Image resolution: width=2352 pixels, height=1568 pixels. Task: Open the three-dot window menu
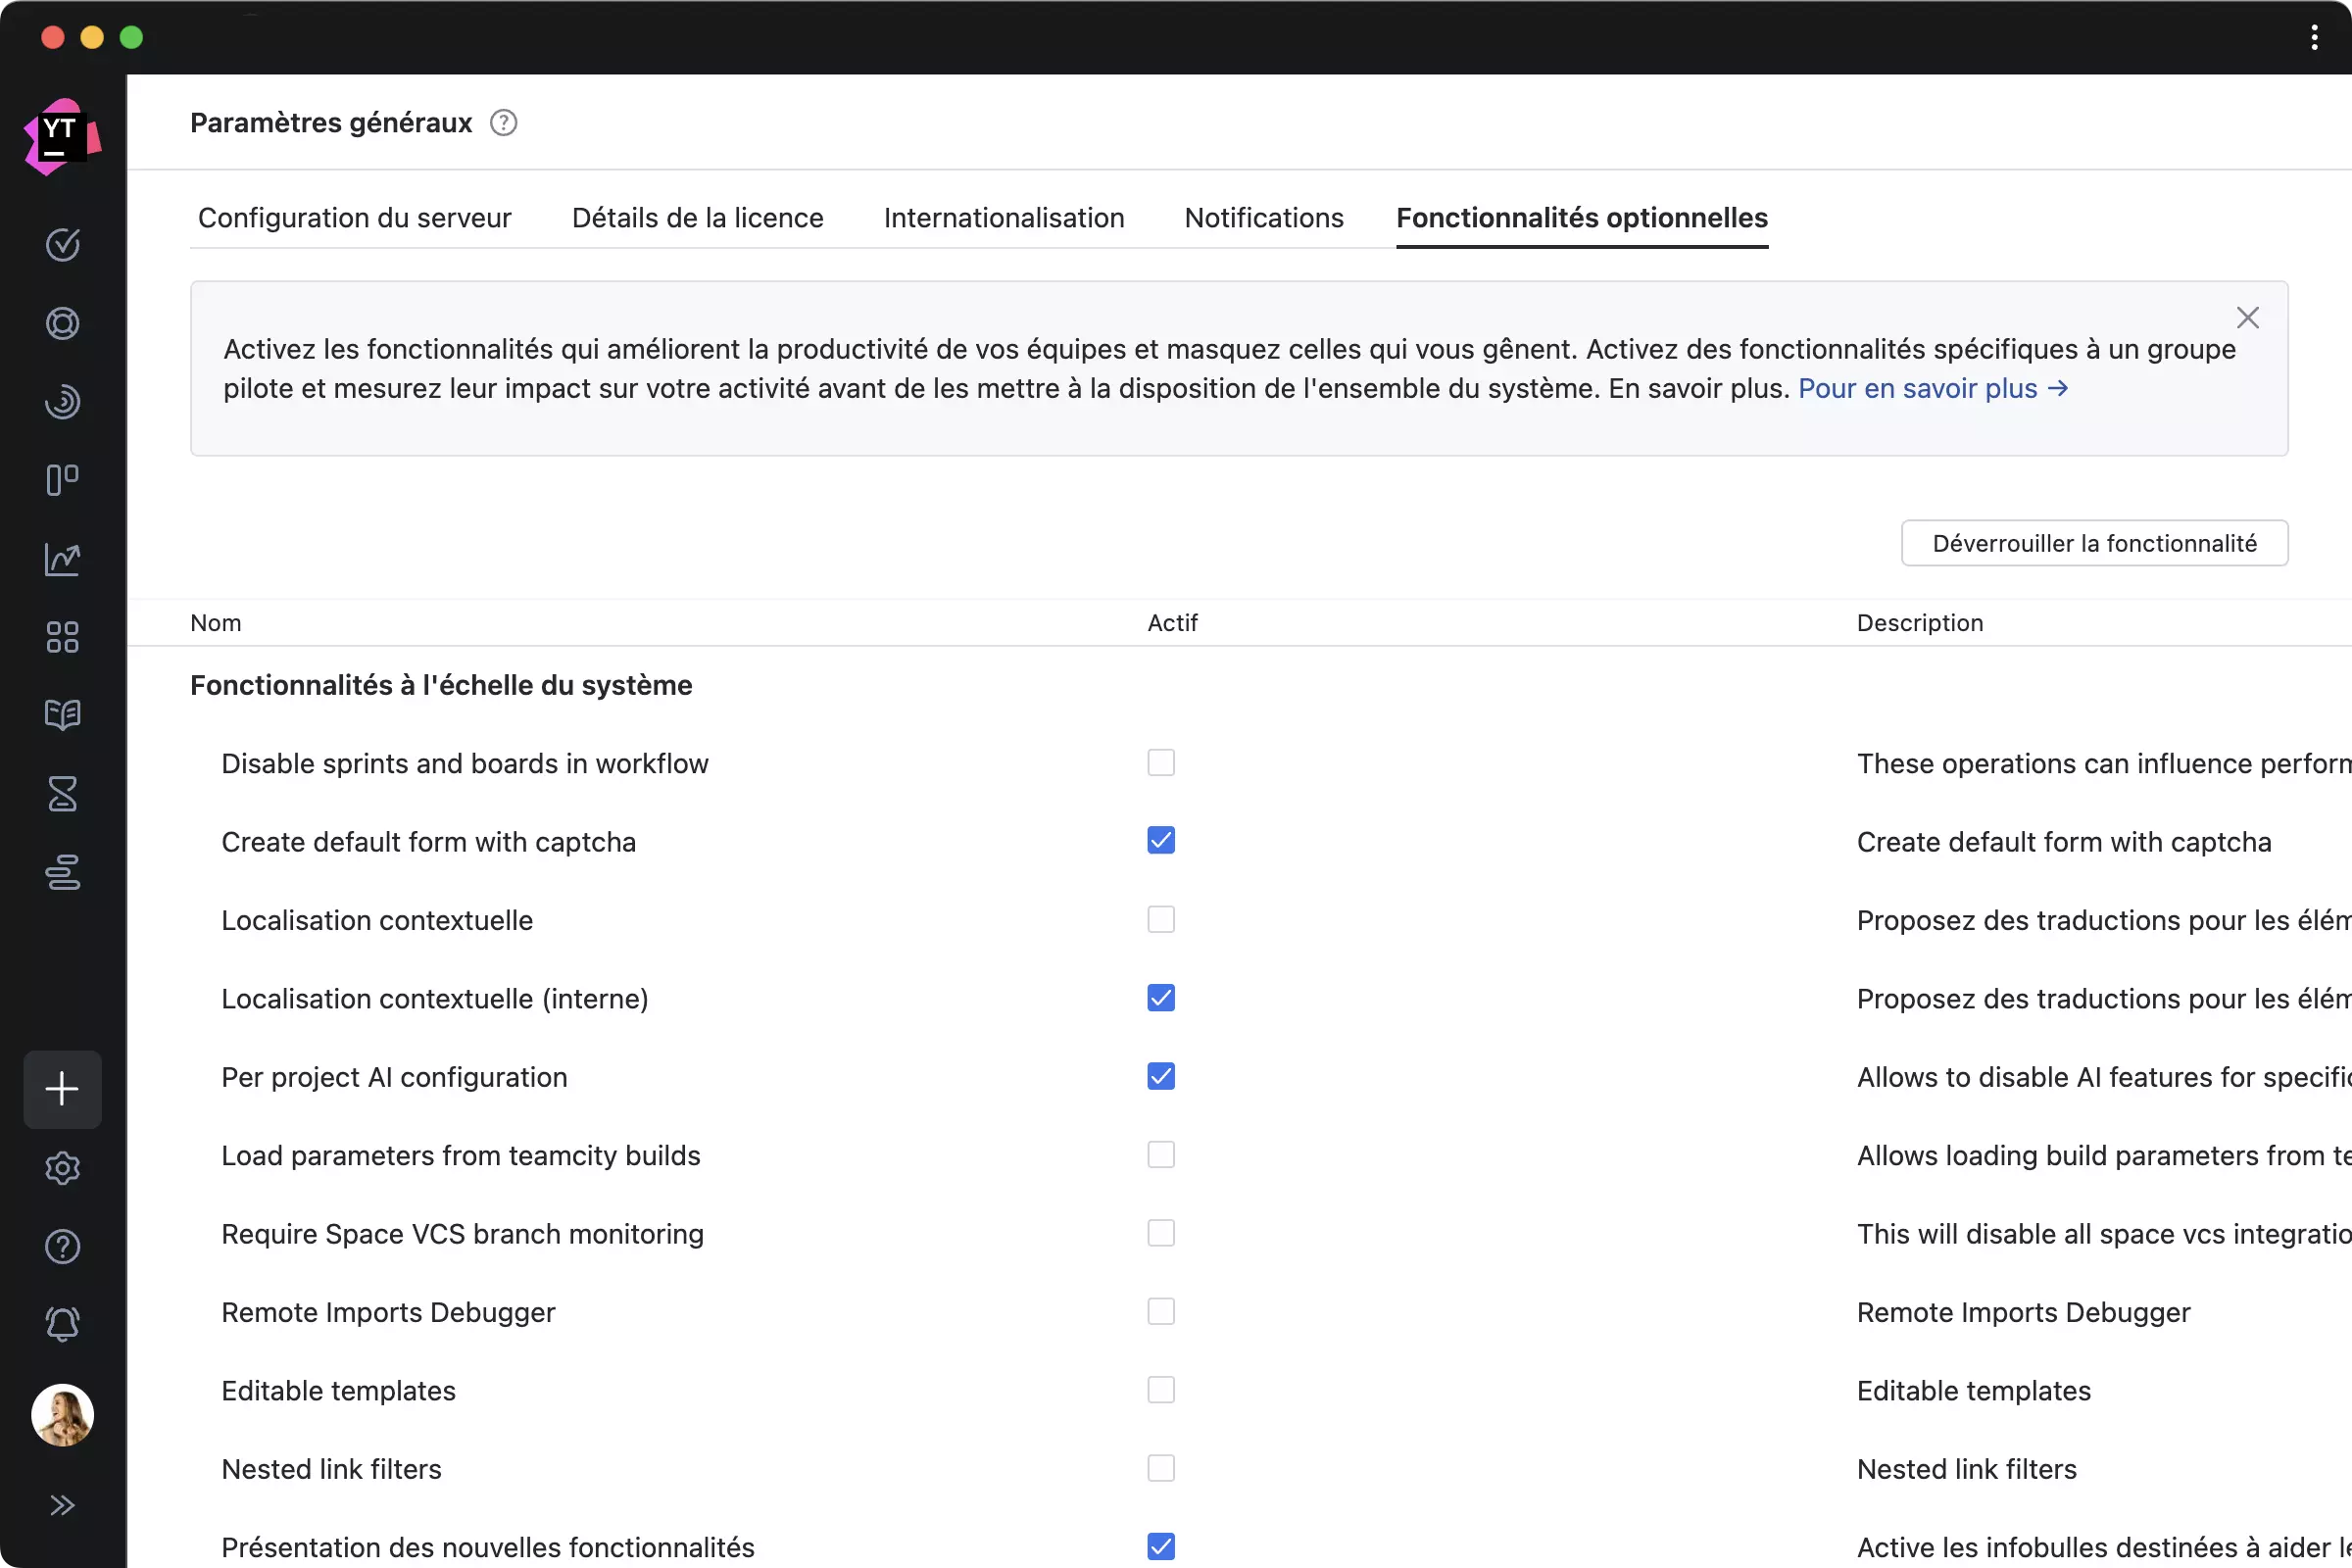(2314, 38)
